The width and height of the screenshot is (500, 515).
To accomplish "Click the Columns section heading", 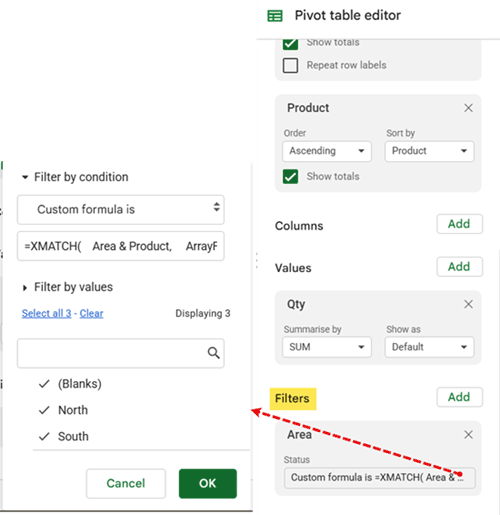I will tap(299, 226).
